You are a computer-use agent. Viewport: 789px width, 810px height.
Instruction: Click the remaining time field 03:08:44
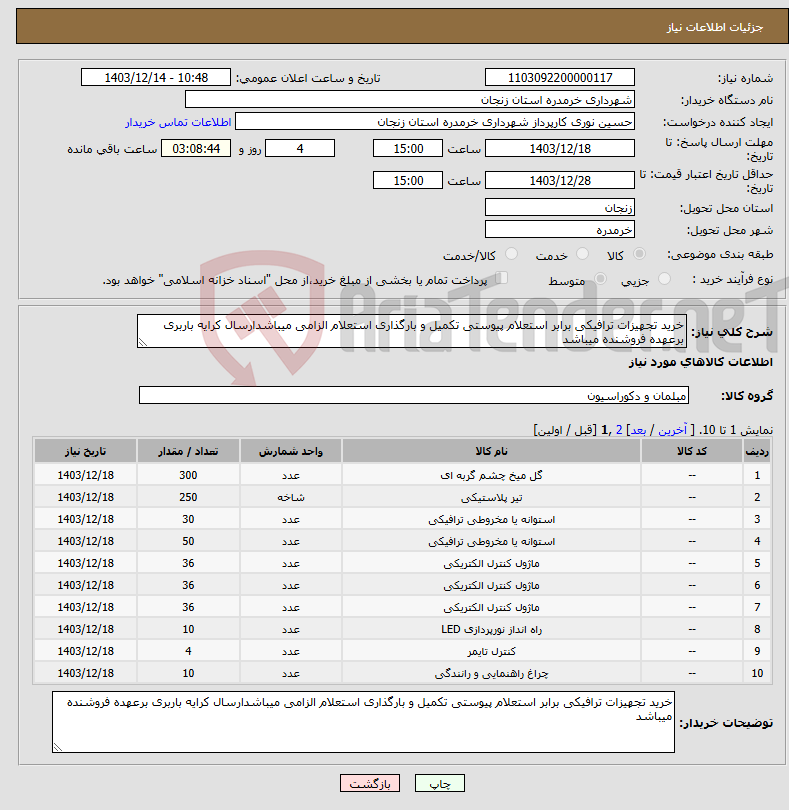tap(196, 149)
